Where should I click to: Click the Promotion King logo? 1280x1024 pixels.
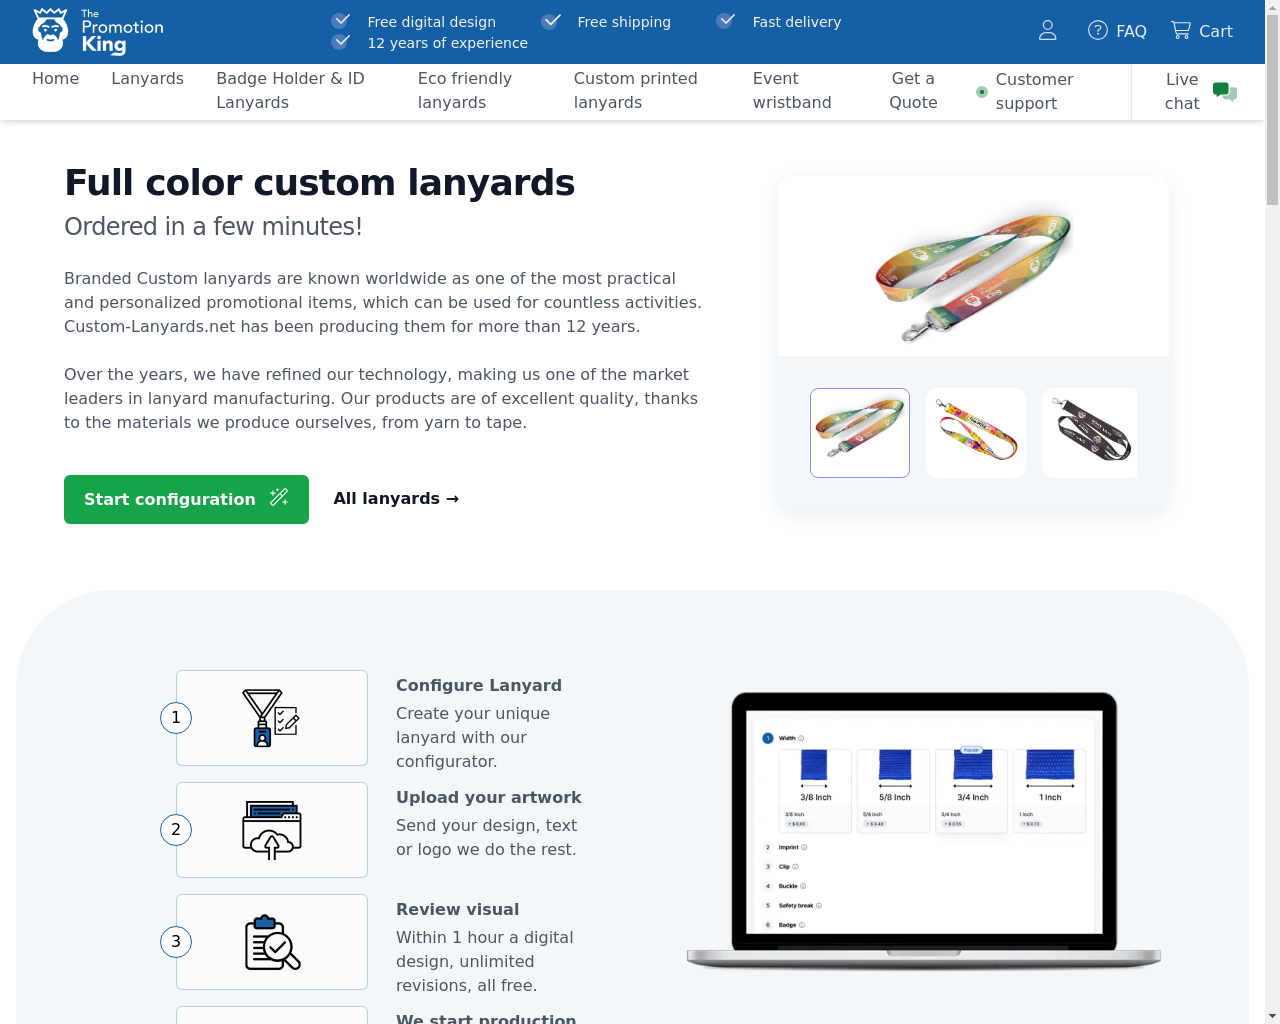pyautogui.click(x=98, y=31)
